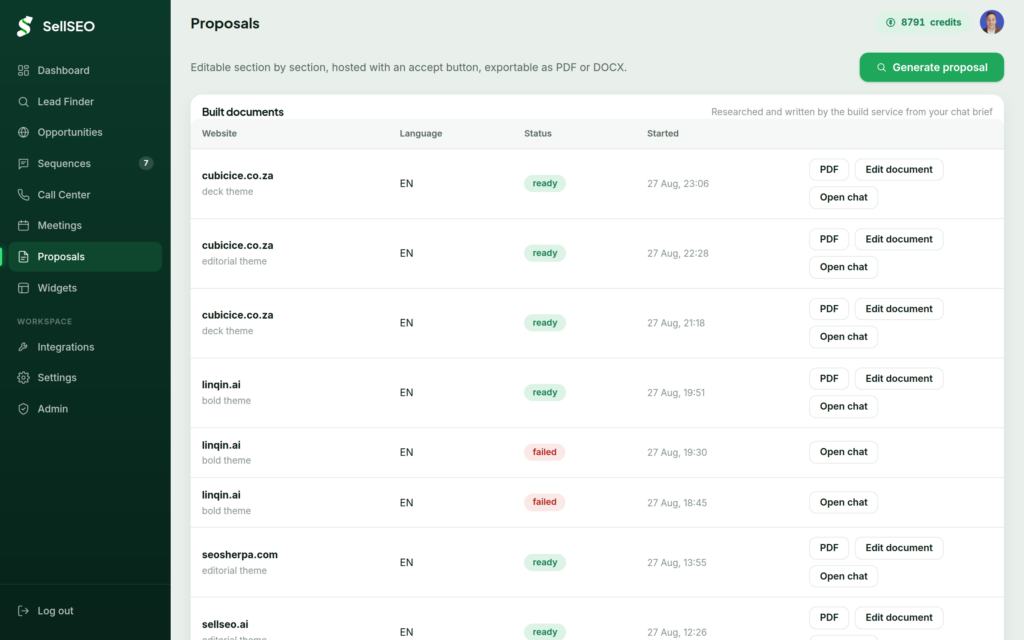Open the user profile avatar
Image resolution: width=1024 pixels, height=640 pixels.
click(x=991, y=22)
